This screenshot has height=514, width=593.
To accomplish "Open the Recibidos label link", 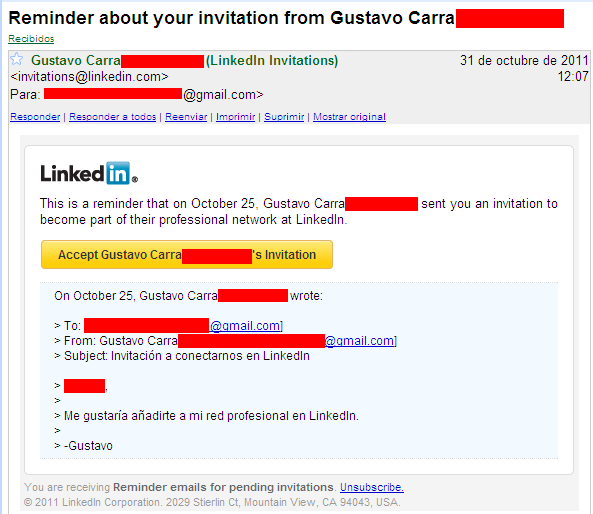I will (x=31, y=39).
